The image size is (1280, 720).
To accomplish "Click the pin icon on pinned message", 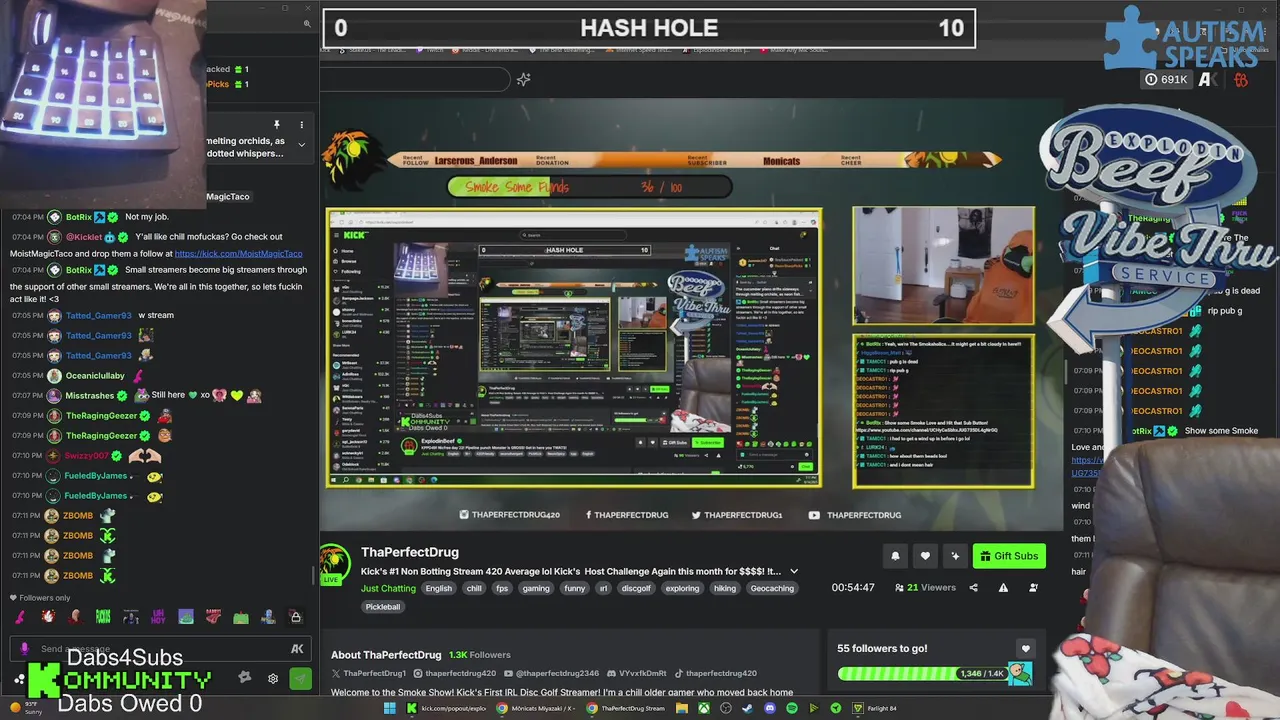I will [277, 125].
